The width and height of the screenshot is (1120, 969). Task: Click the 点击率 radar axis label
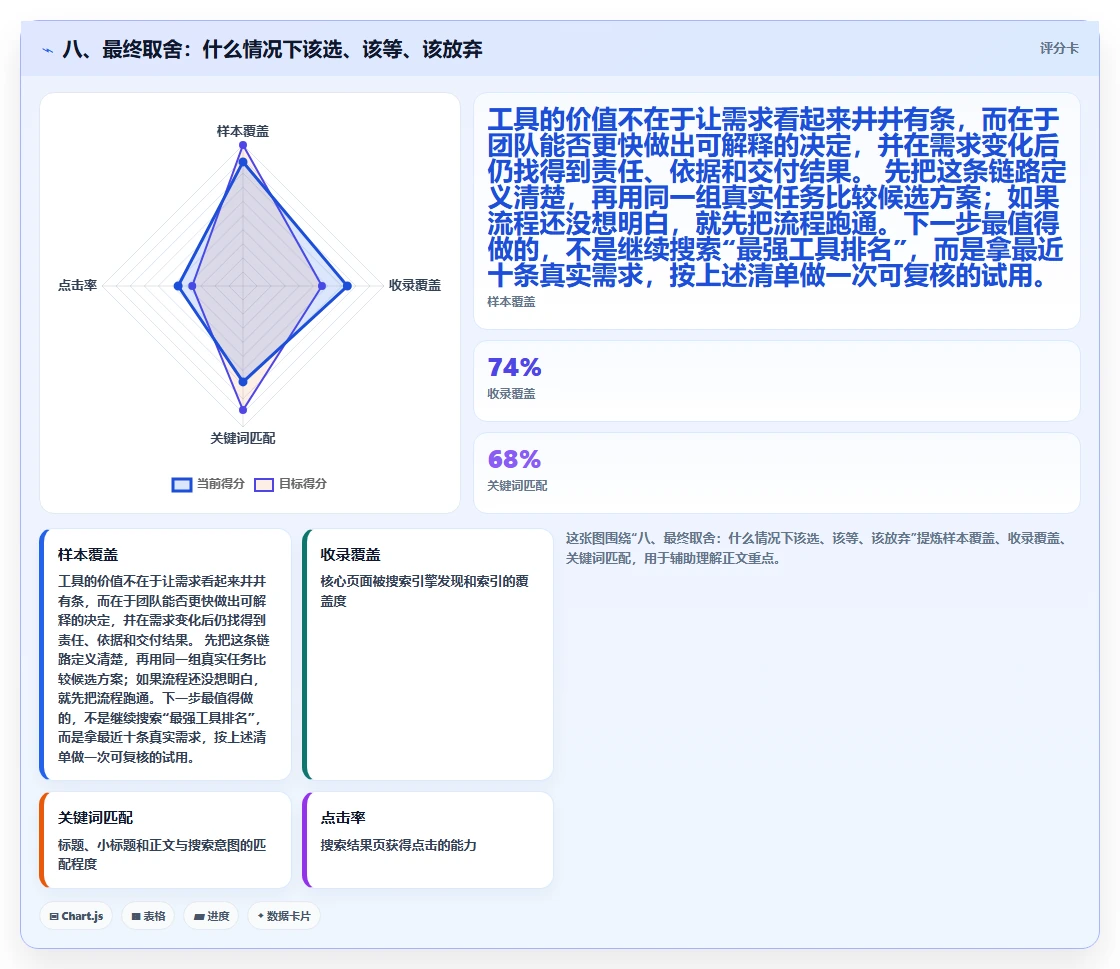pyautogui.click(x=77, y=286)
